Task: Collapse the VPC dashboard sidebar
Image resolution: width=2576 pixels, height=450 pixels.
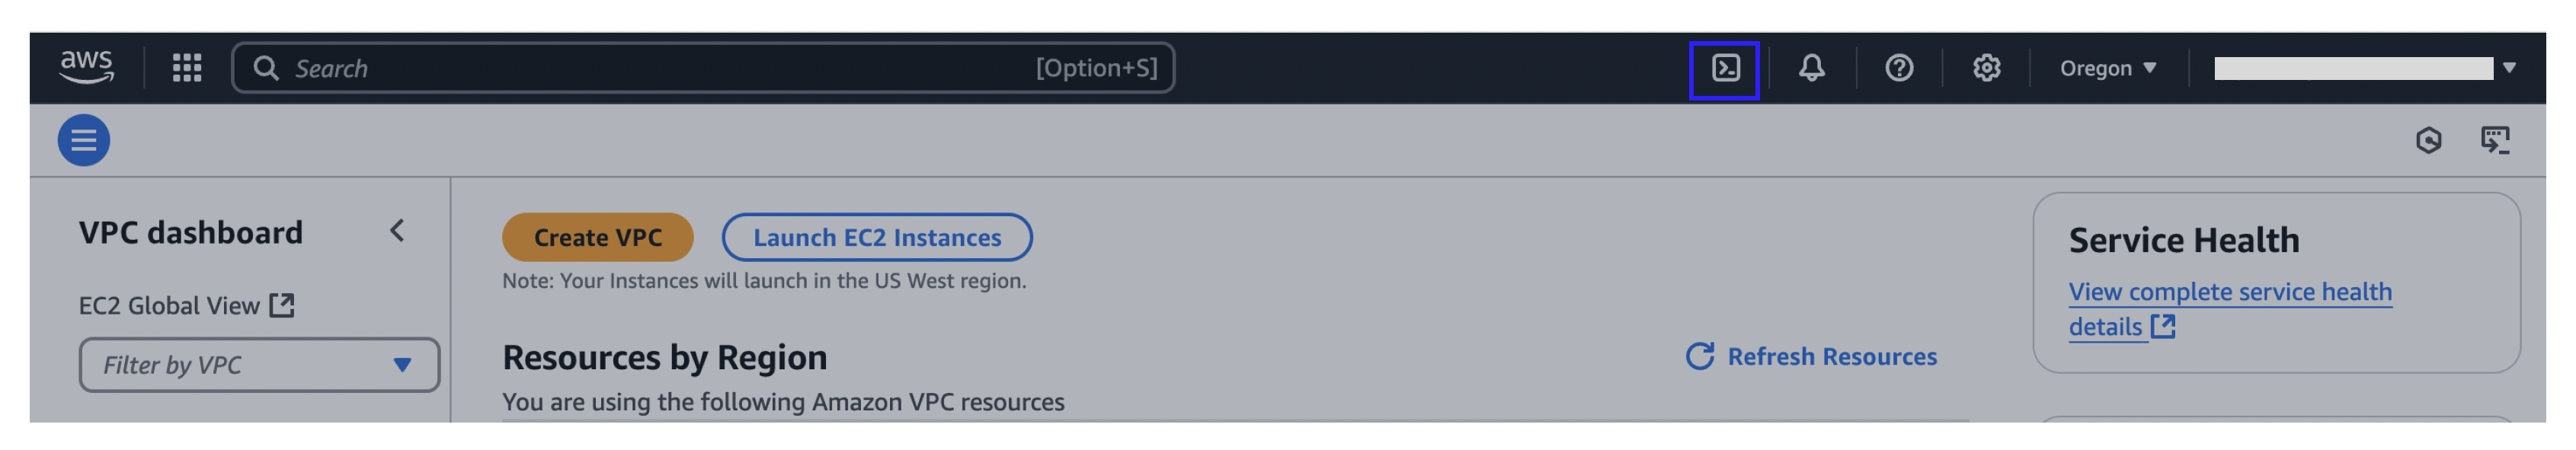Action: 398,231
